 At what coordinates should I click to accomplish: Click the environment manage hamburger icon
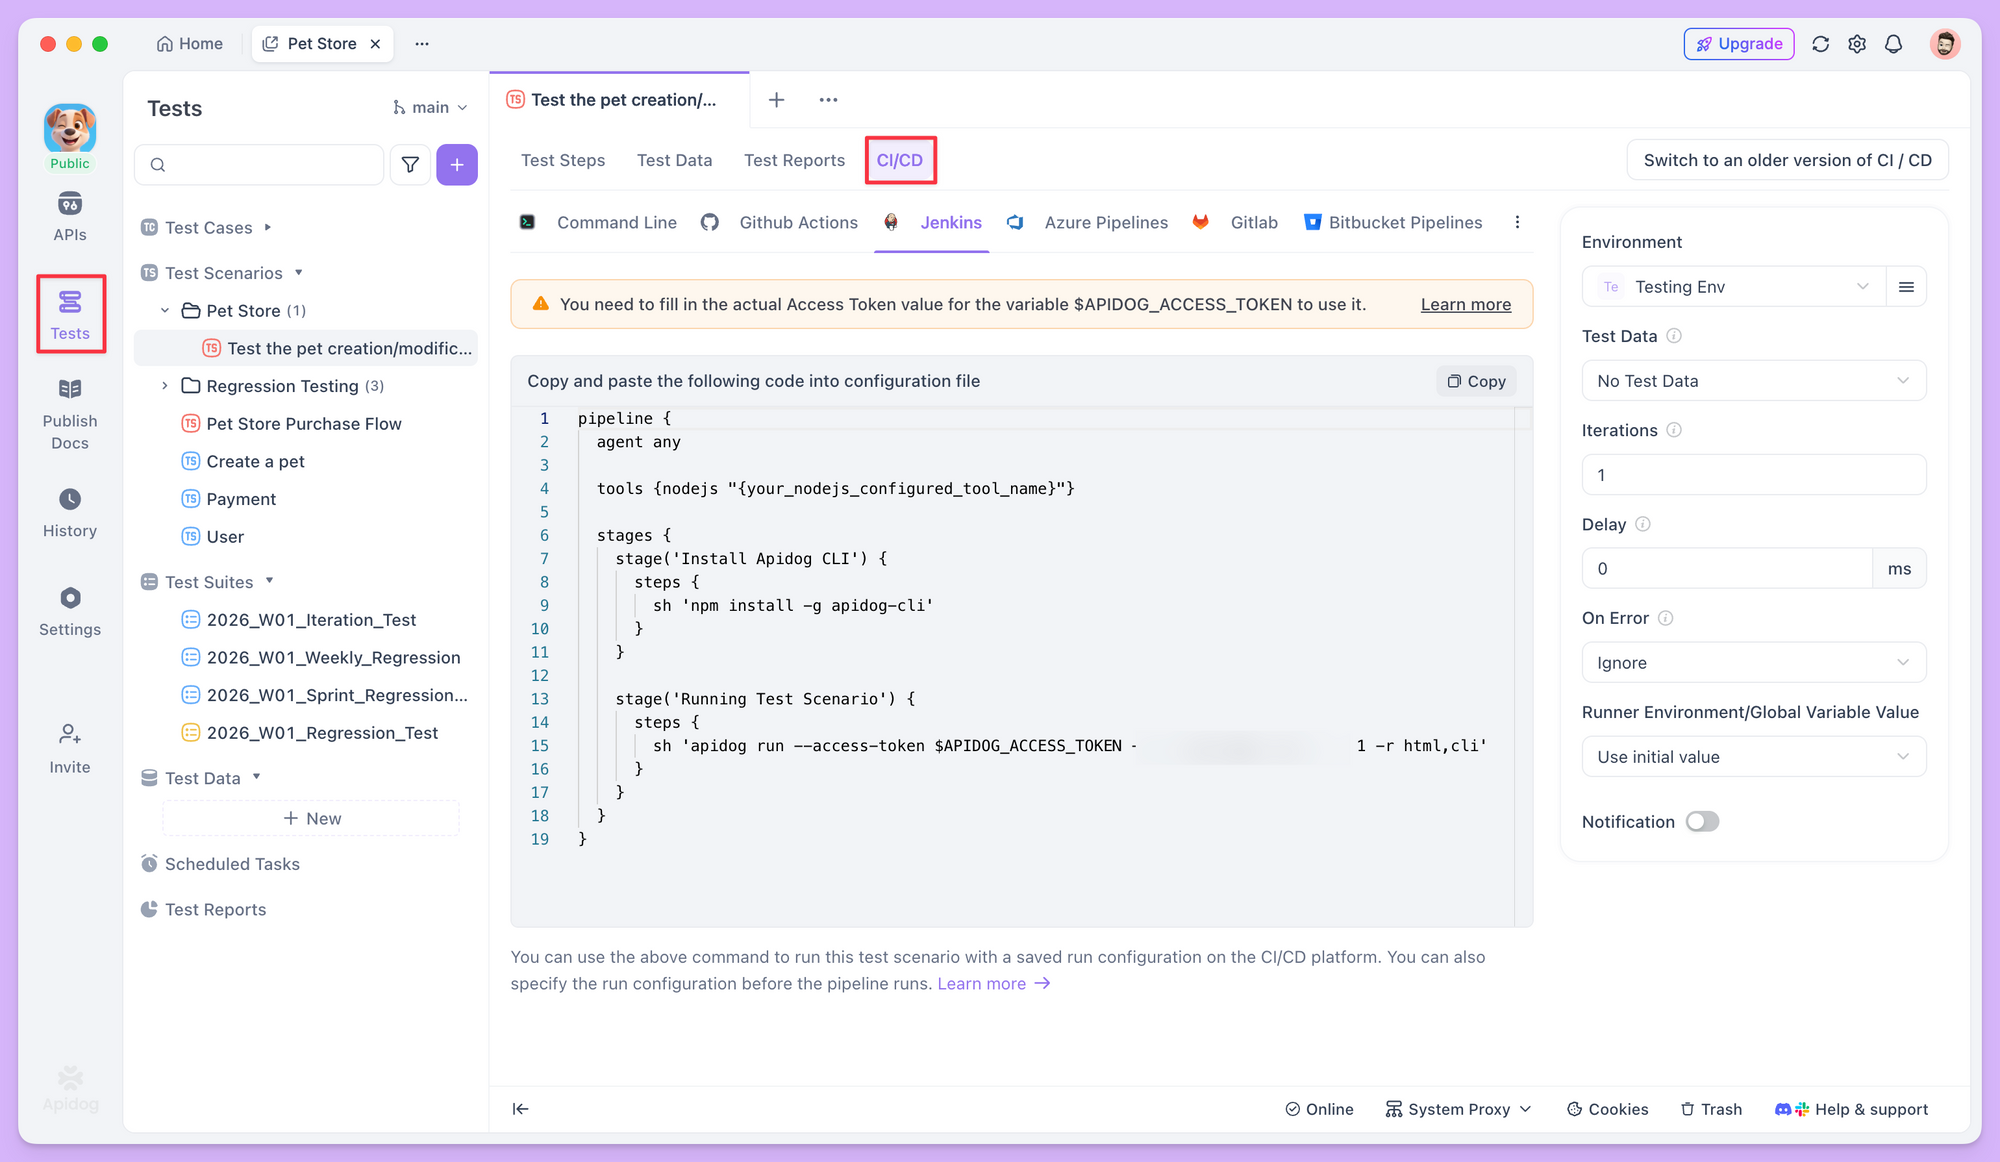coord(1906,287)
